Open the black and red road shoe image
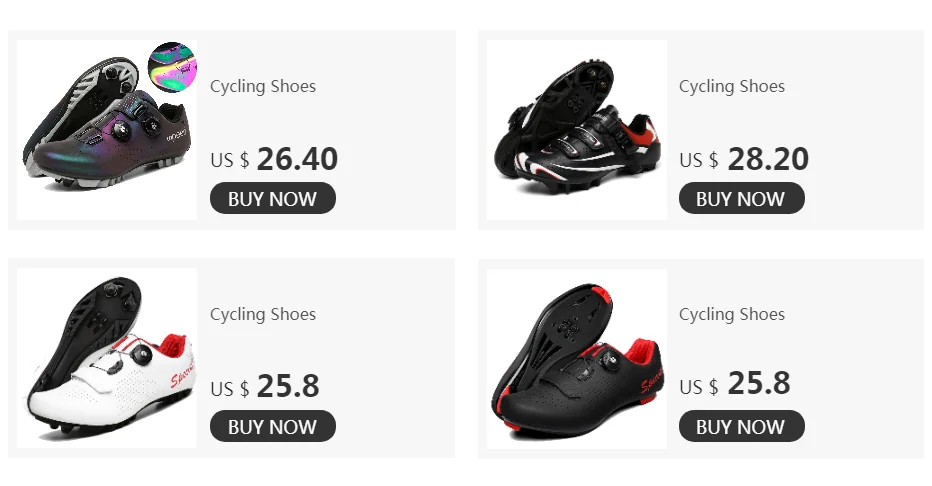 coord(577,358)
